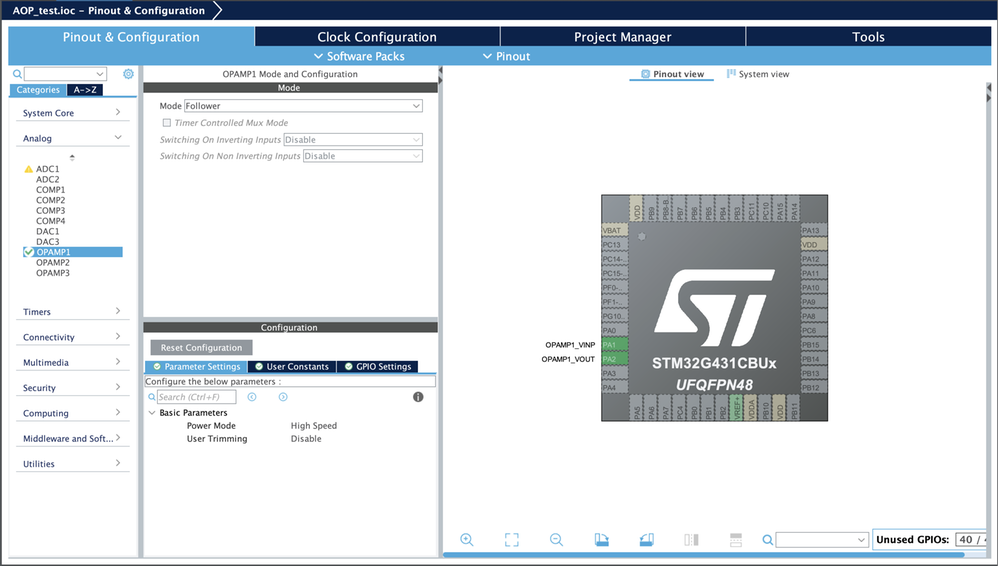Open Switching On Non Inverting Inputs dropdown
Image resolution: width=998 pixels, height=566 pixels.
(363, 156)
